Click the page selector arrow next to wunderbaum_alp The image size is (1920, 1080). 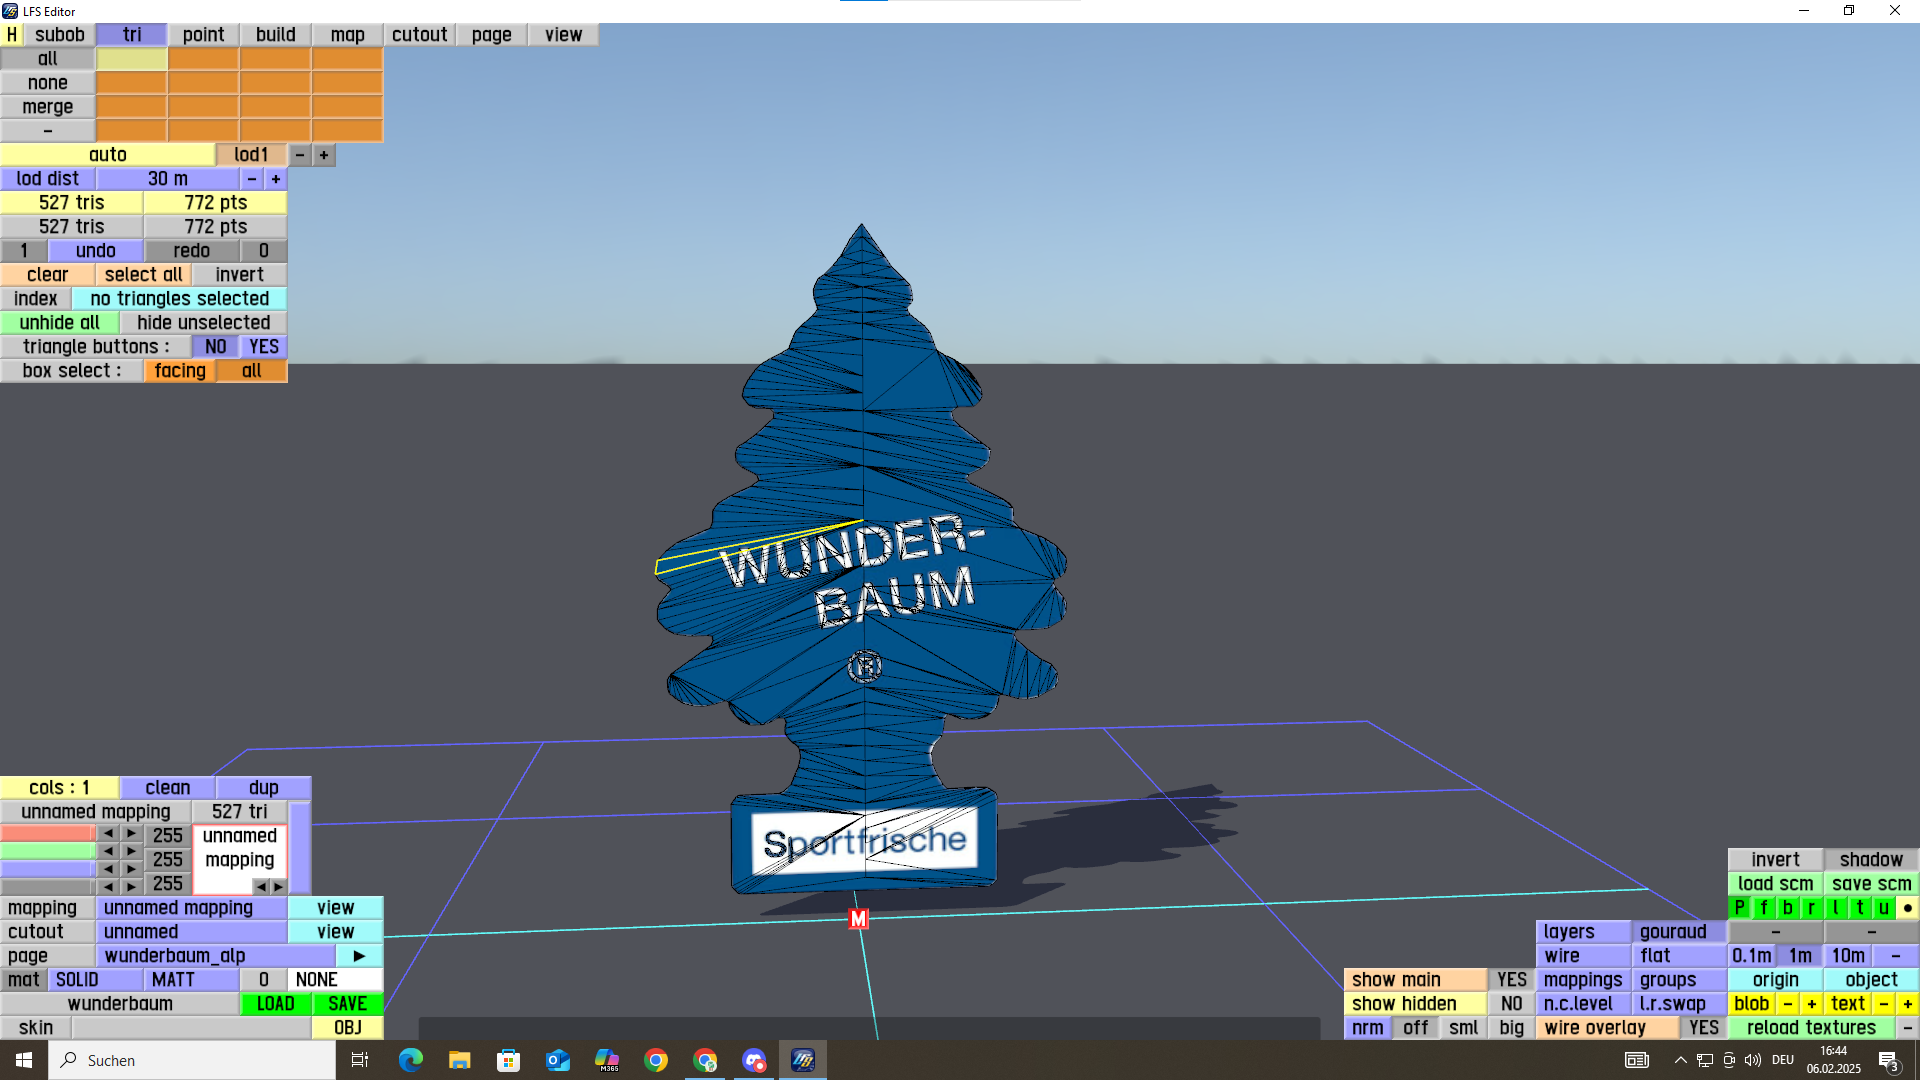click(359, 956)
